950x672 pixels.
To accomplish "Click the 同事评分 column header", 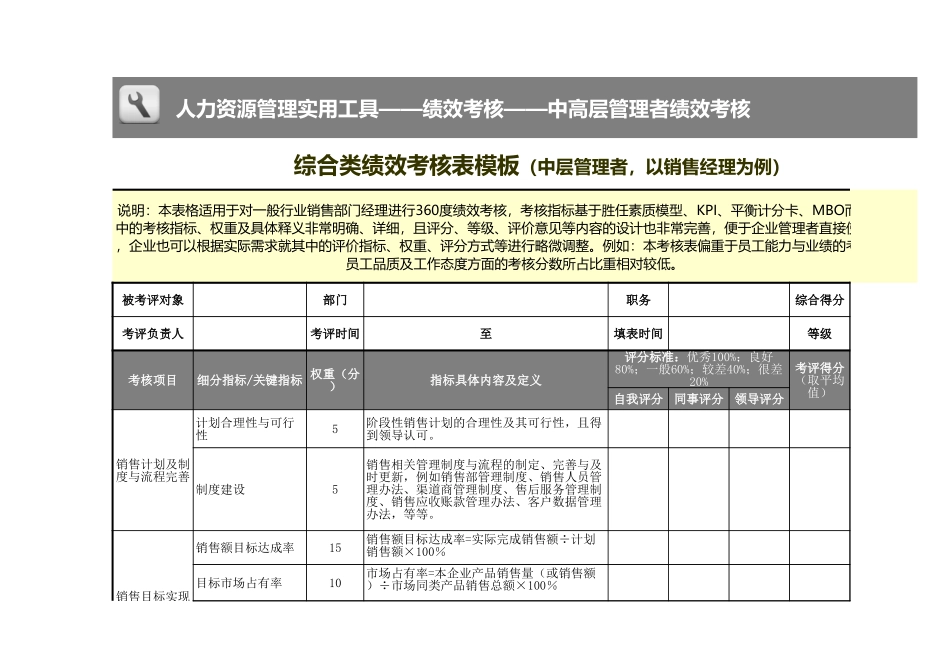I will tap(699, 399).
